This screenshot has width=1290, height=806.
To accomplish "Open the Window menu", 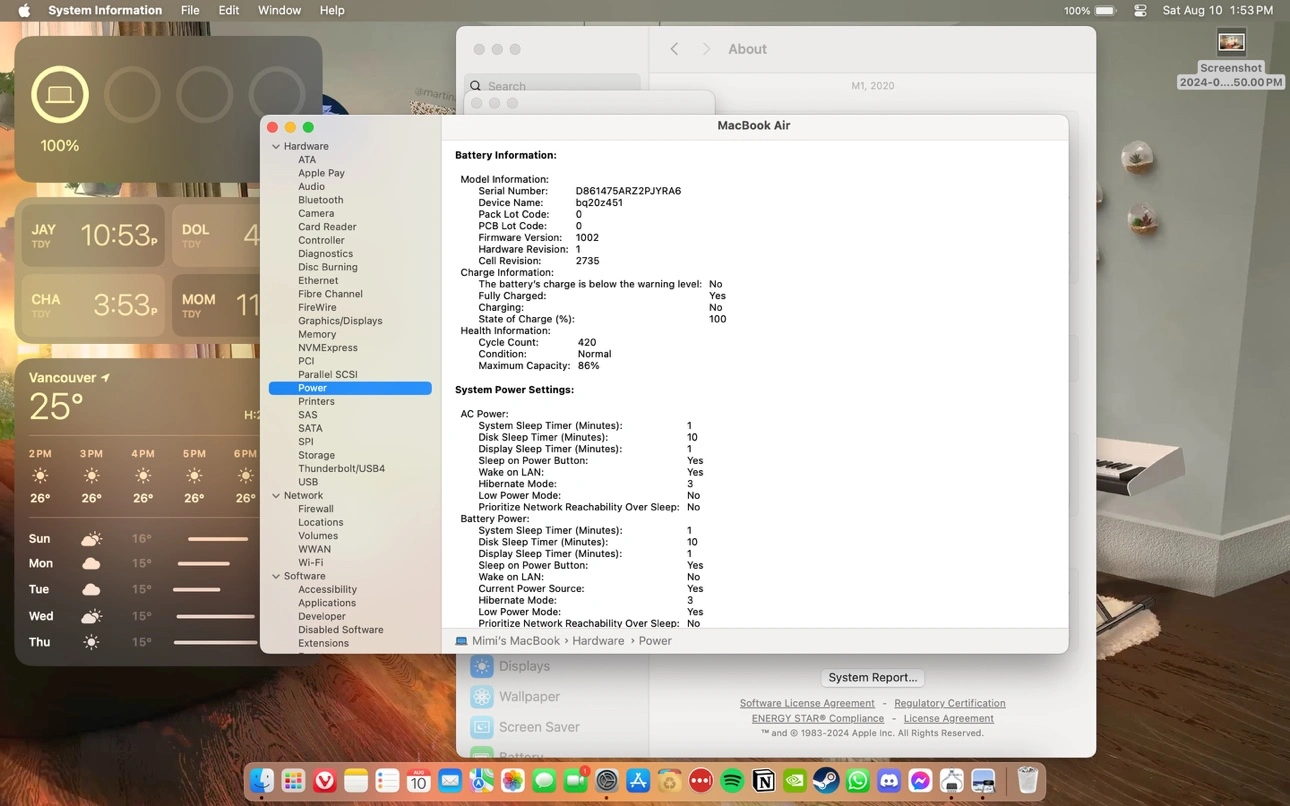I will [x=279, y=10].
